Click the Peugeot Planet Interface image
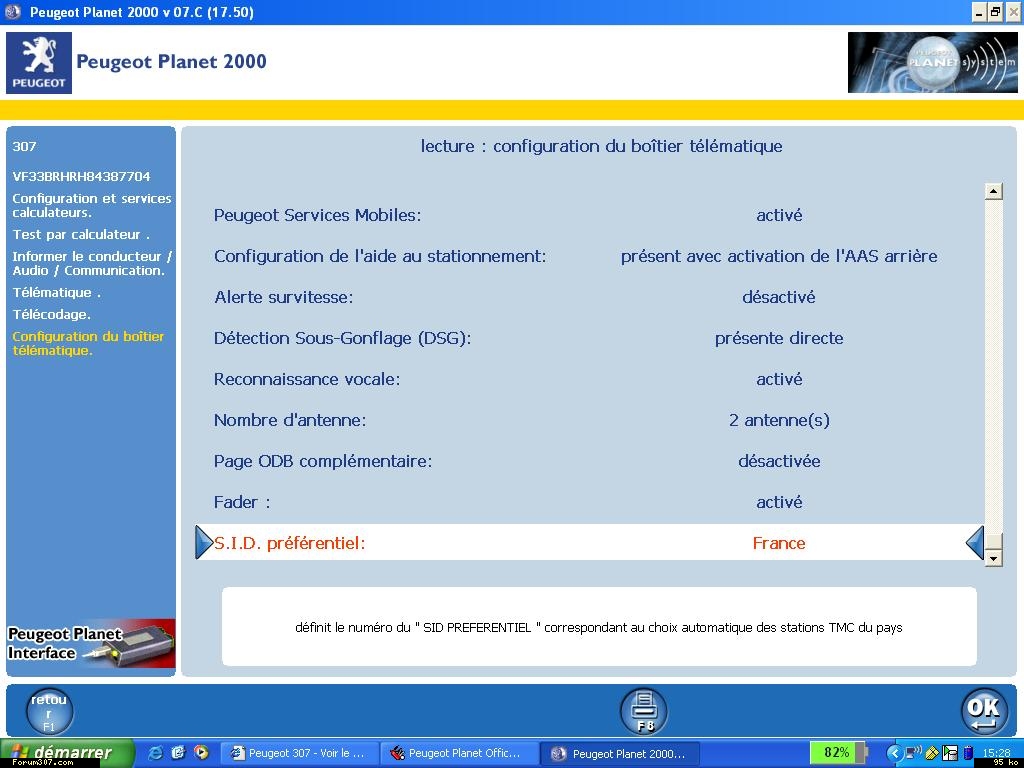The width and height of the screenshot is (1024, 768). click(91, 643)
